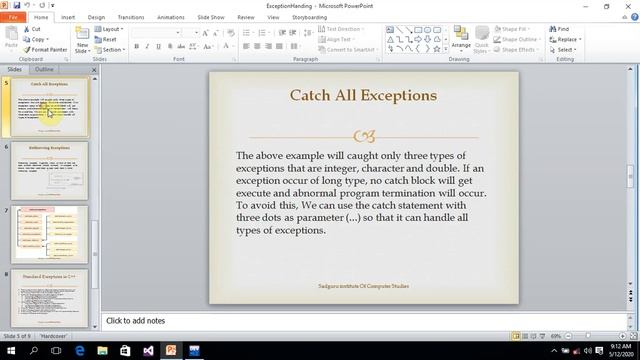Save the presentation from quick access
The image size is (640, 360).
(17, 5)
